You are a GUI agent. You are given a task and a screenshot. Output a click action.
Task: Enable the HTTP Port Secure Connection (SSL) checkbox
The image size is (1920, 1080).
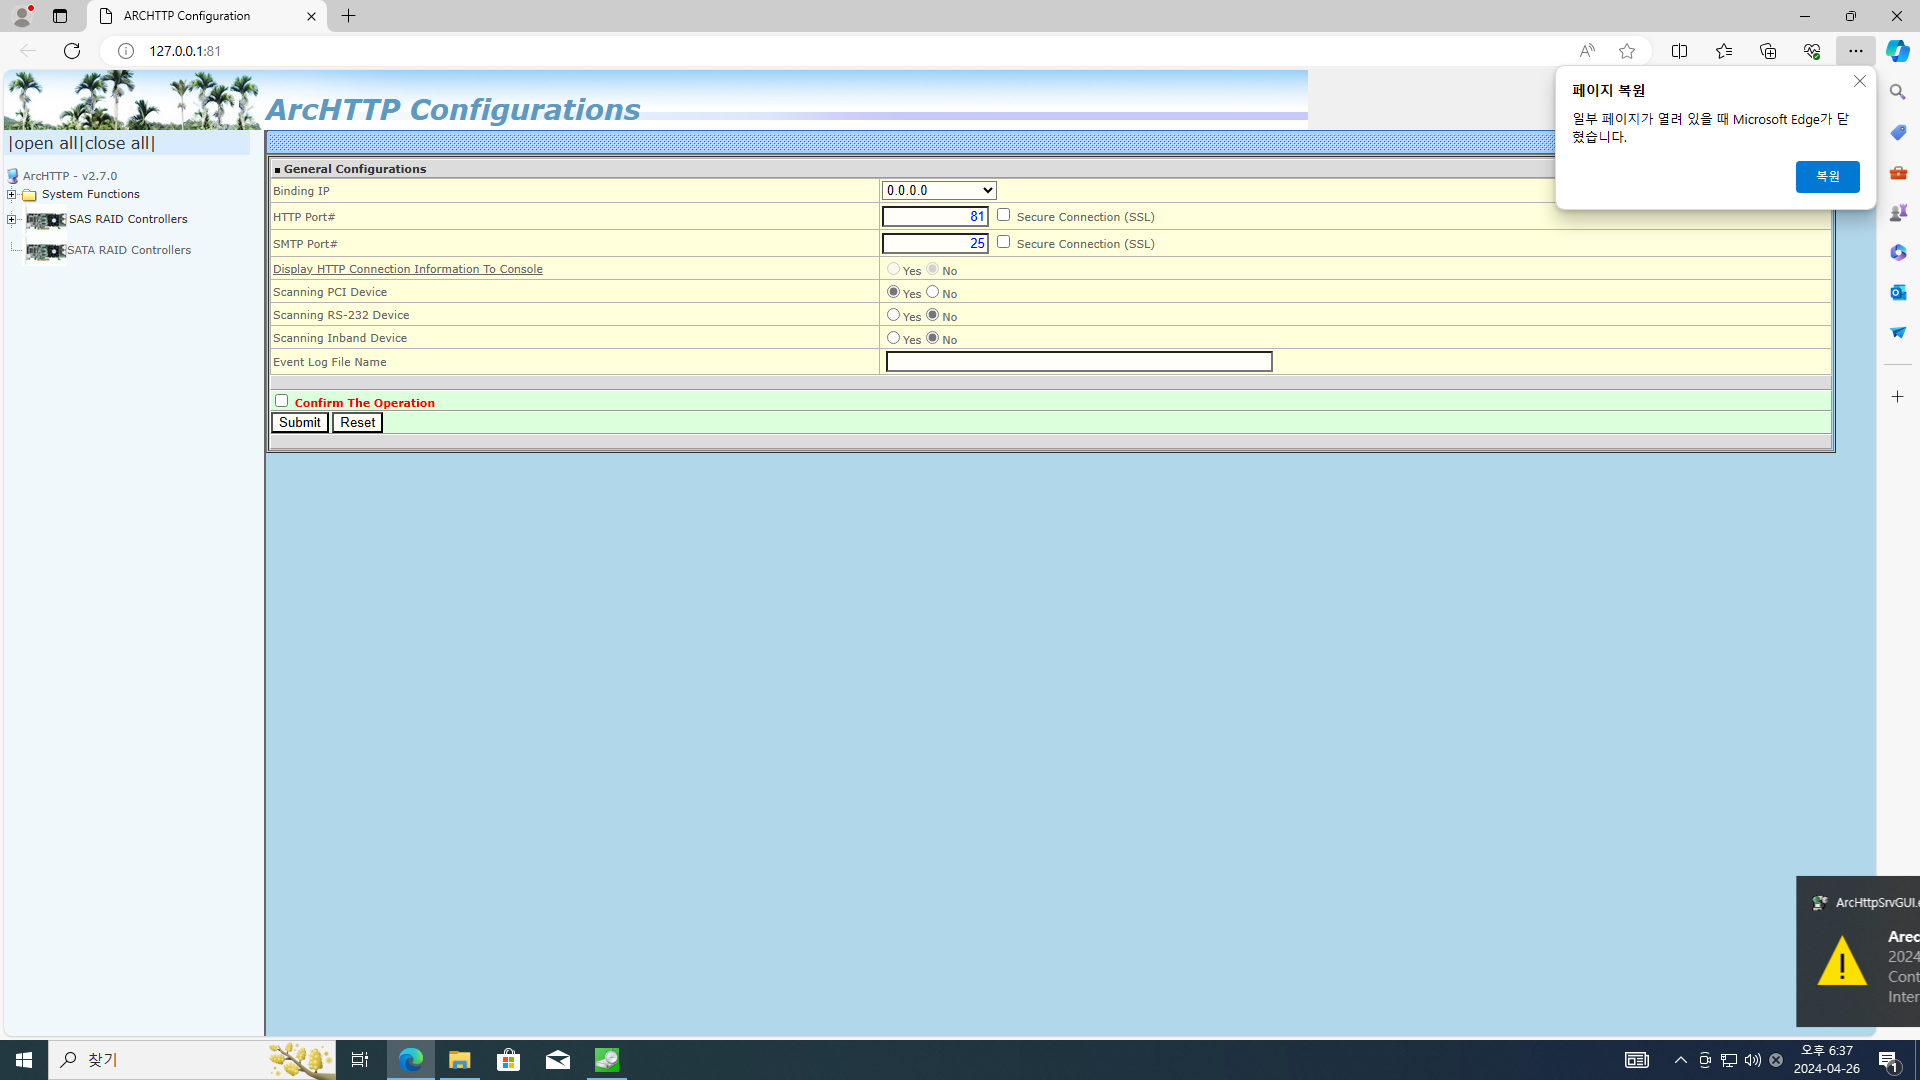(1003, 215)
